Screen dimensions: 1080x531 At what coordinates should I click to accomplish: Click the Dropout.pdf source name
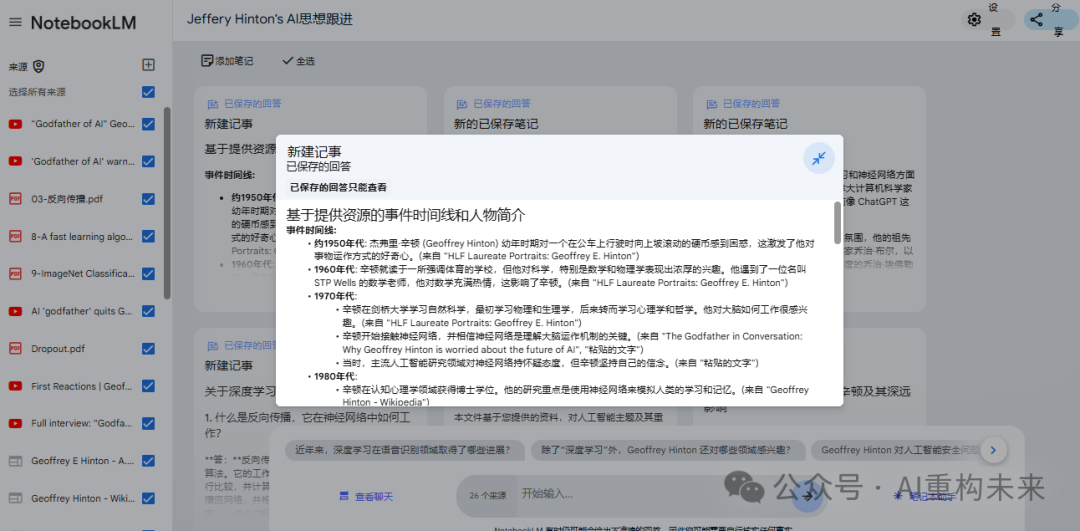point(58,348)
